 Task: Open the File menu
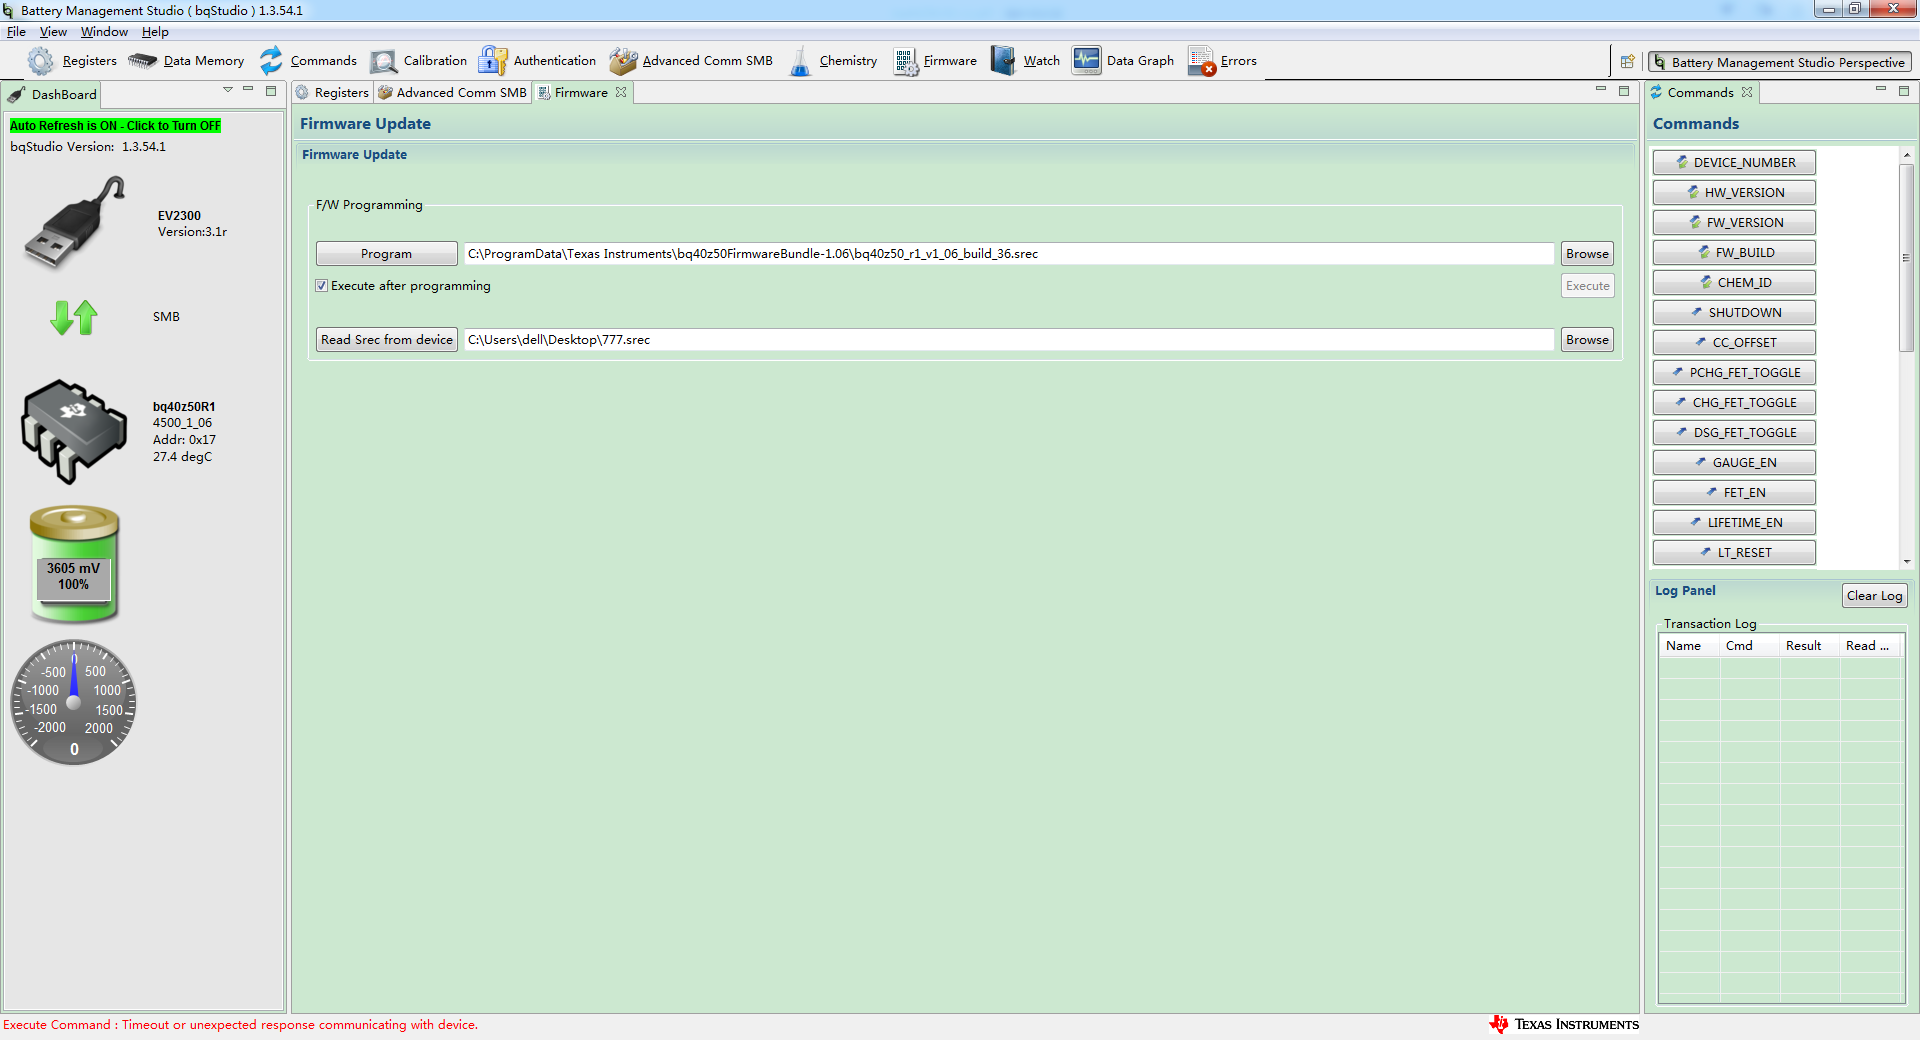tap(16, 32)
